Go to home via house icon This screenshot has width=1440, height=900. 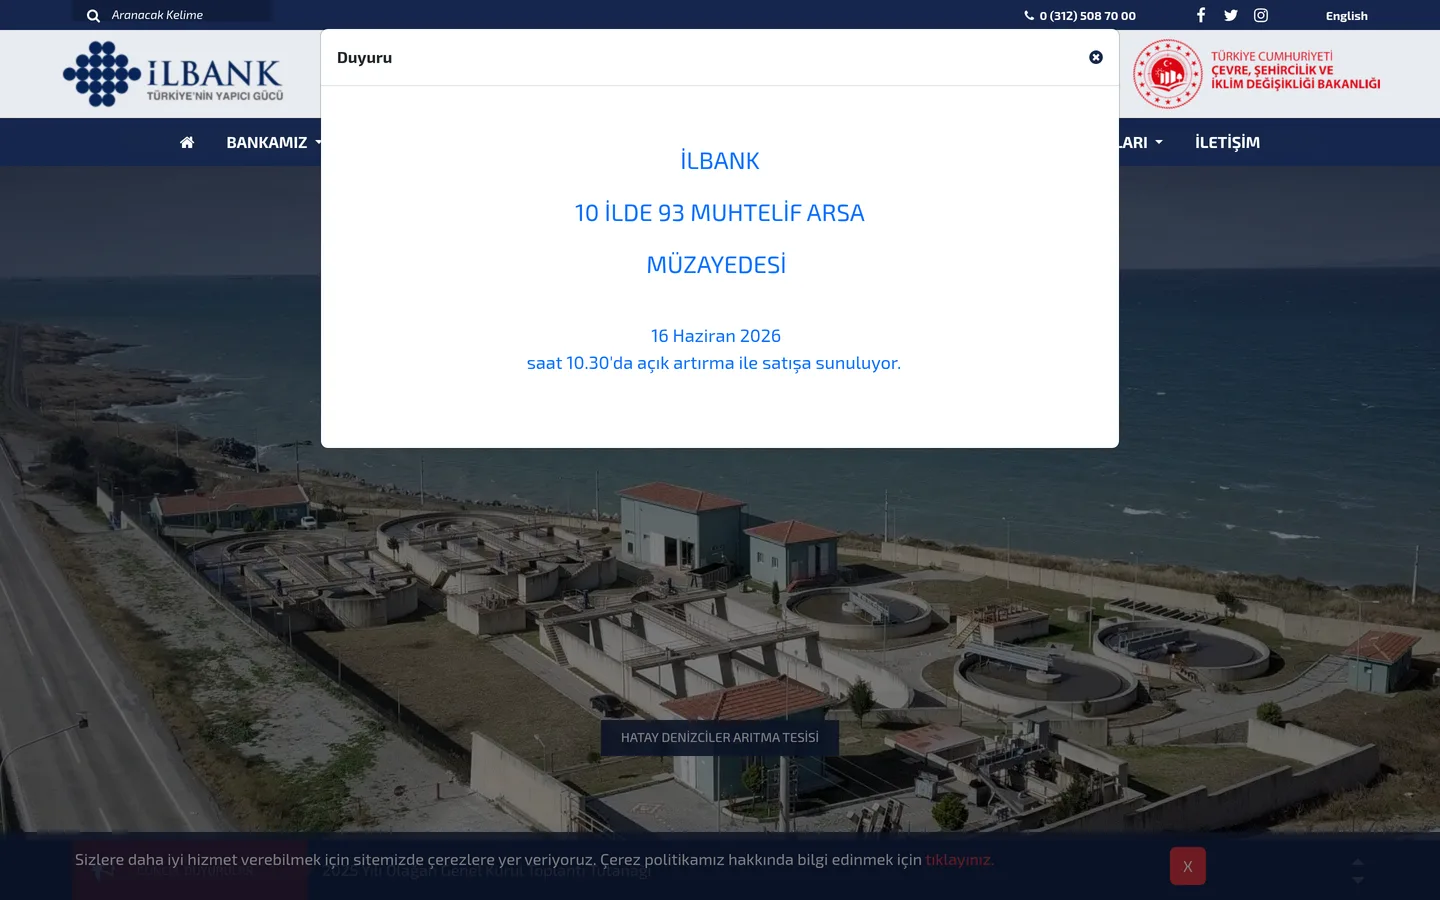(187, 142)
